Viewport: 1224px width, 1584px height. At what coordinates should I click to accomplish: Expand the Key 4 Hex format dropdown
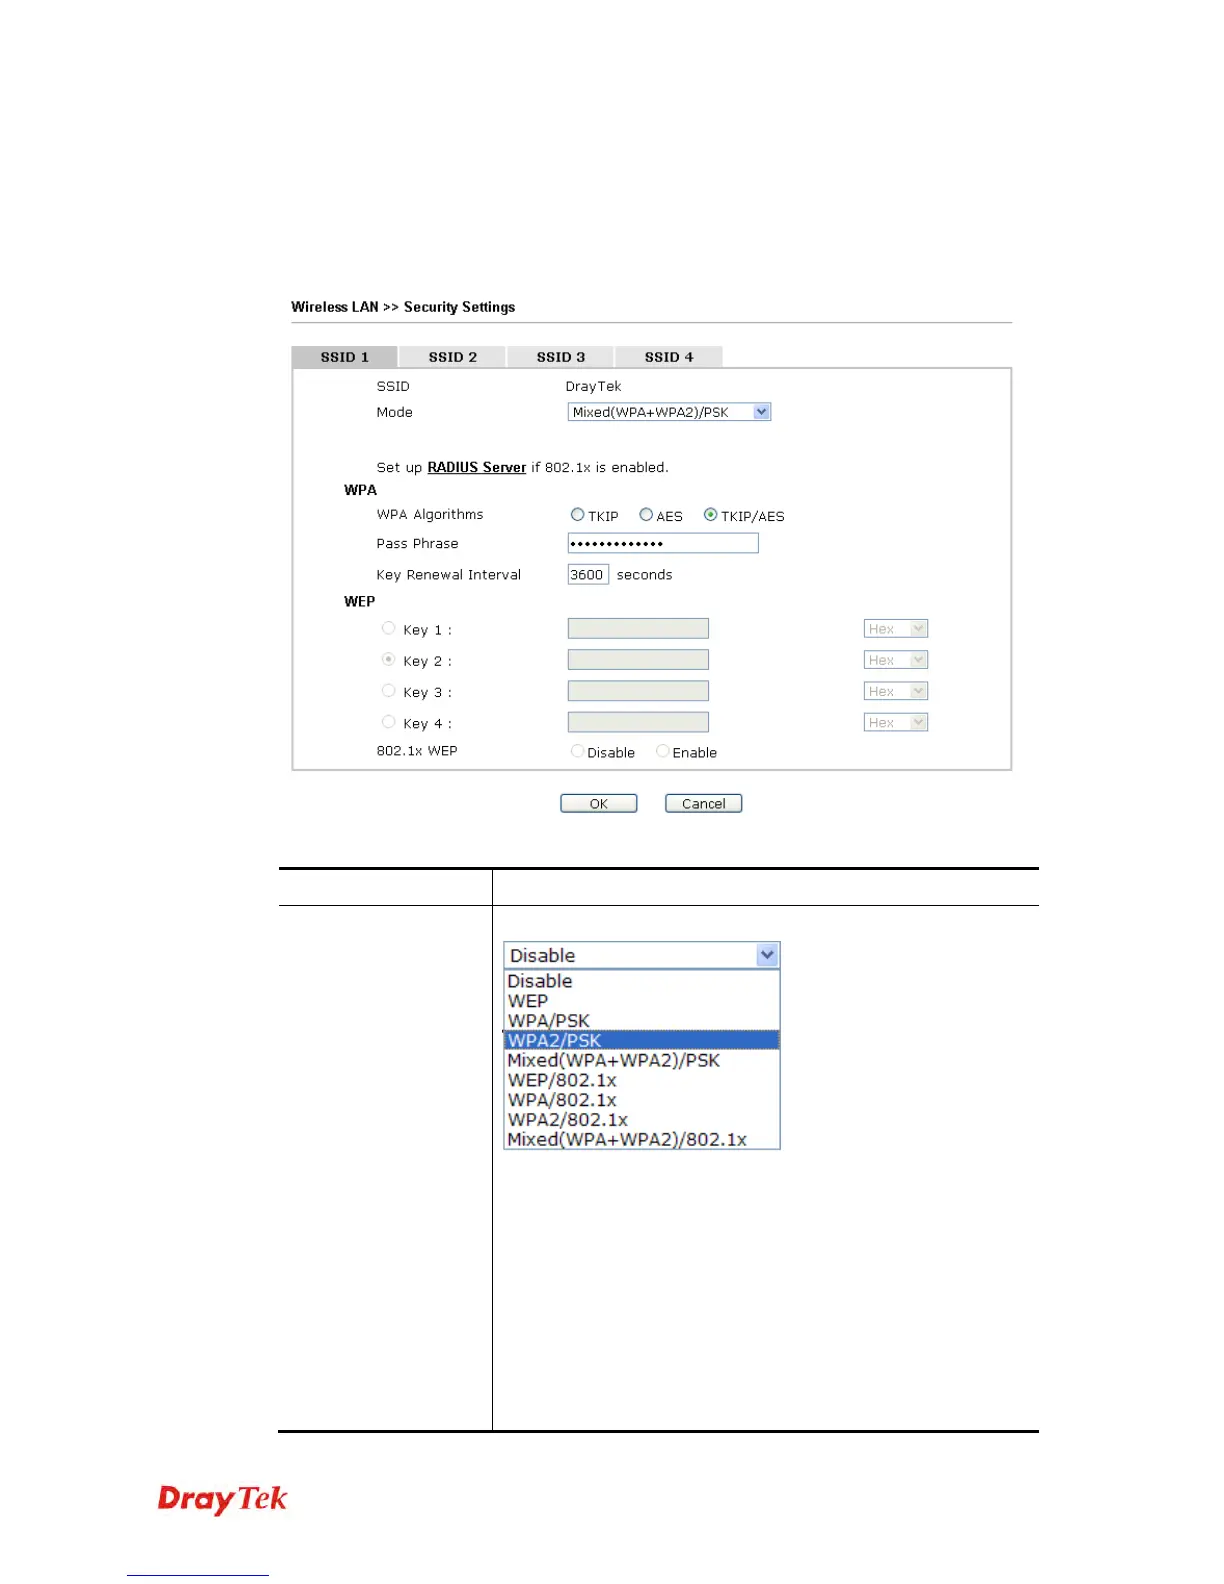(x=896, y=722)
